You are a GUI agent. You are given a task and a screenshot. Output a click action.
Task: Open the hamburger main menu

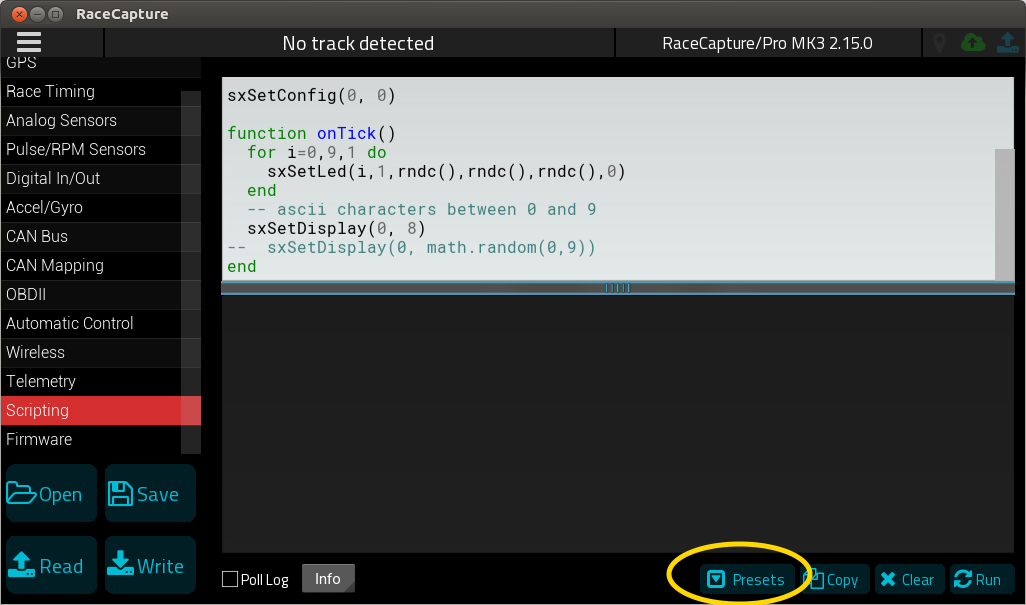[x=29, y=43]
